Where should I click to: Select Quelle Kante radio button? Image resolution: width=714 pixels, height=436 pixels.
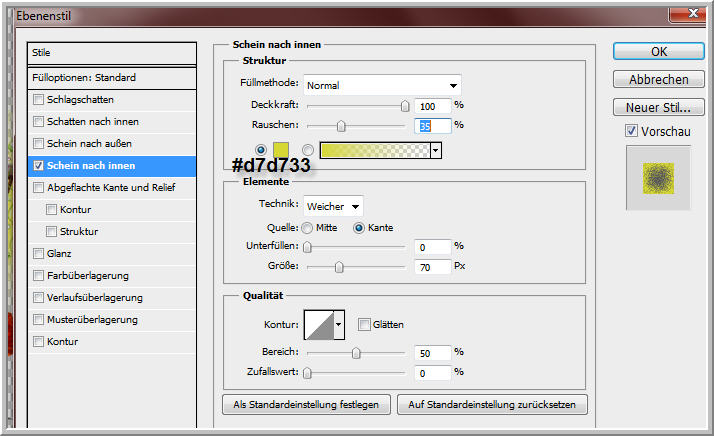click(359, 228)
